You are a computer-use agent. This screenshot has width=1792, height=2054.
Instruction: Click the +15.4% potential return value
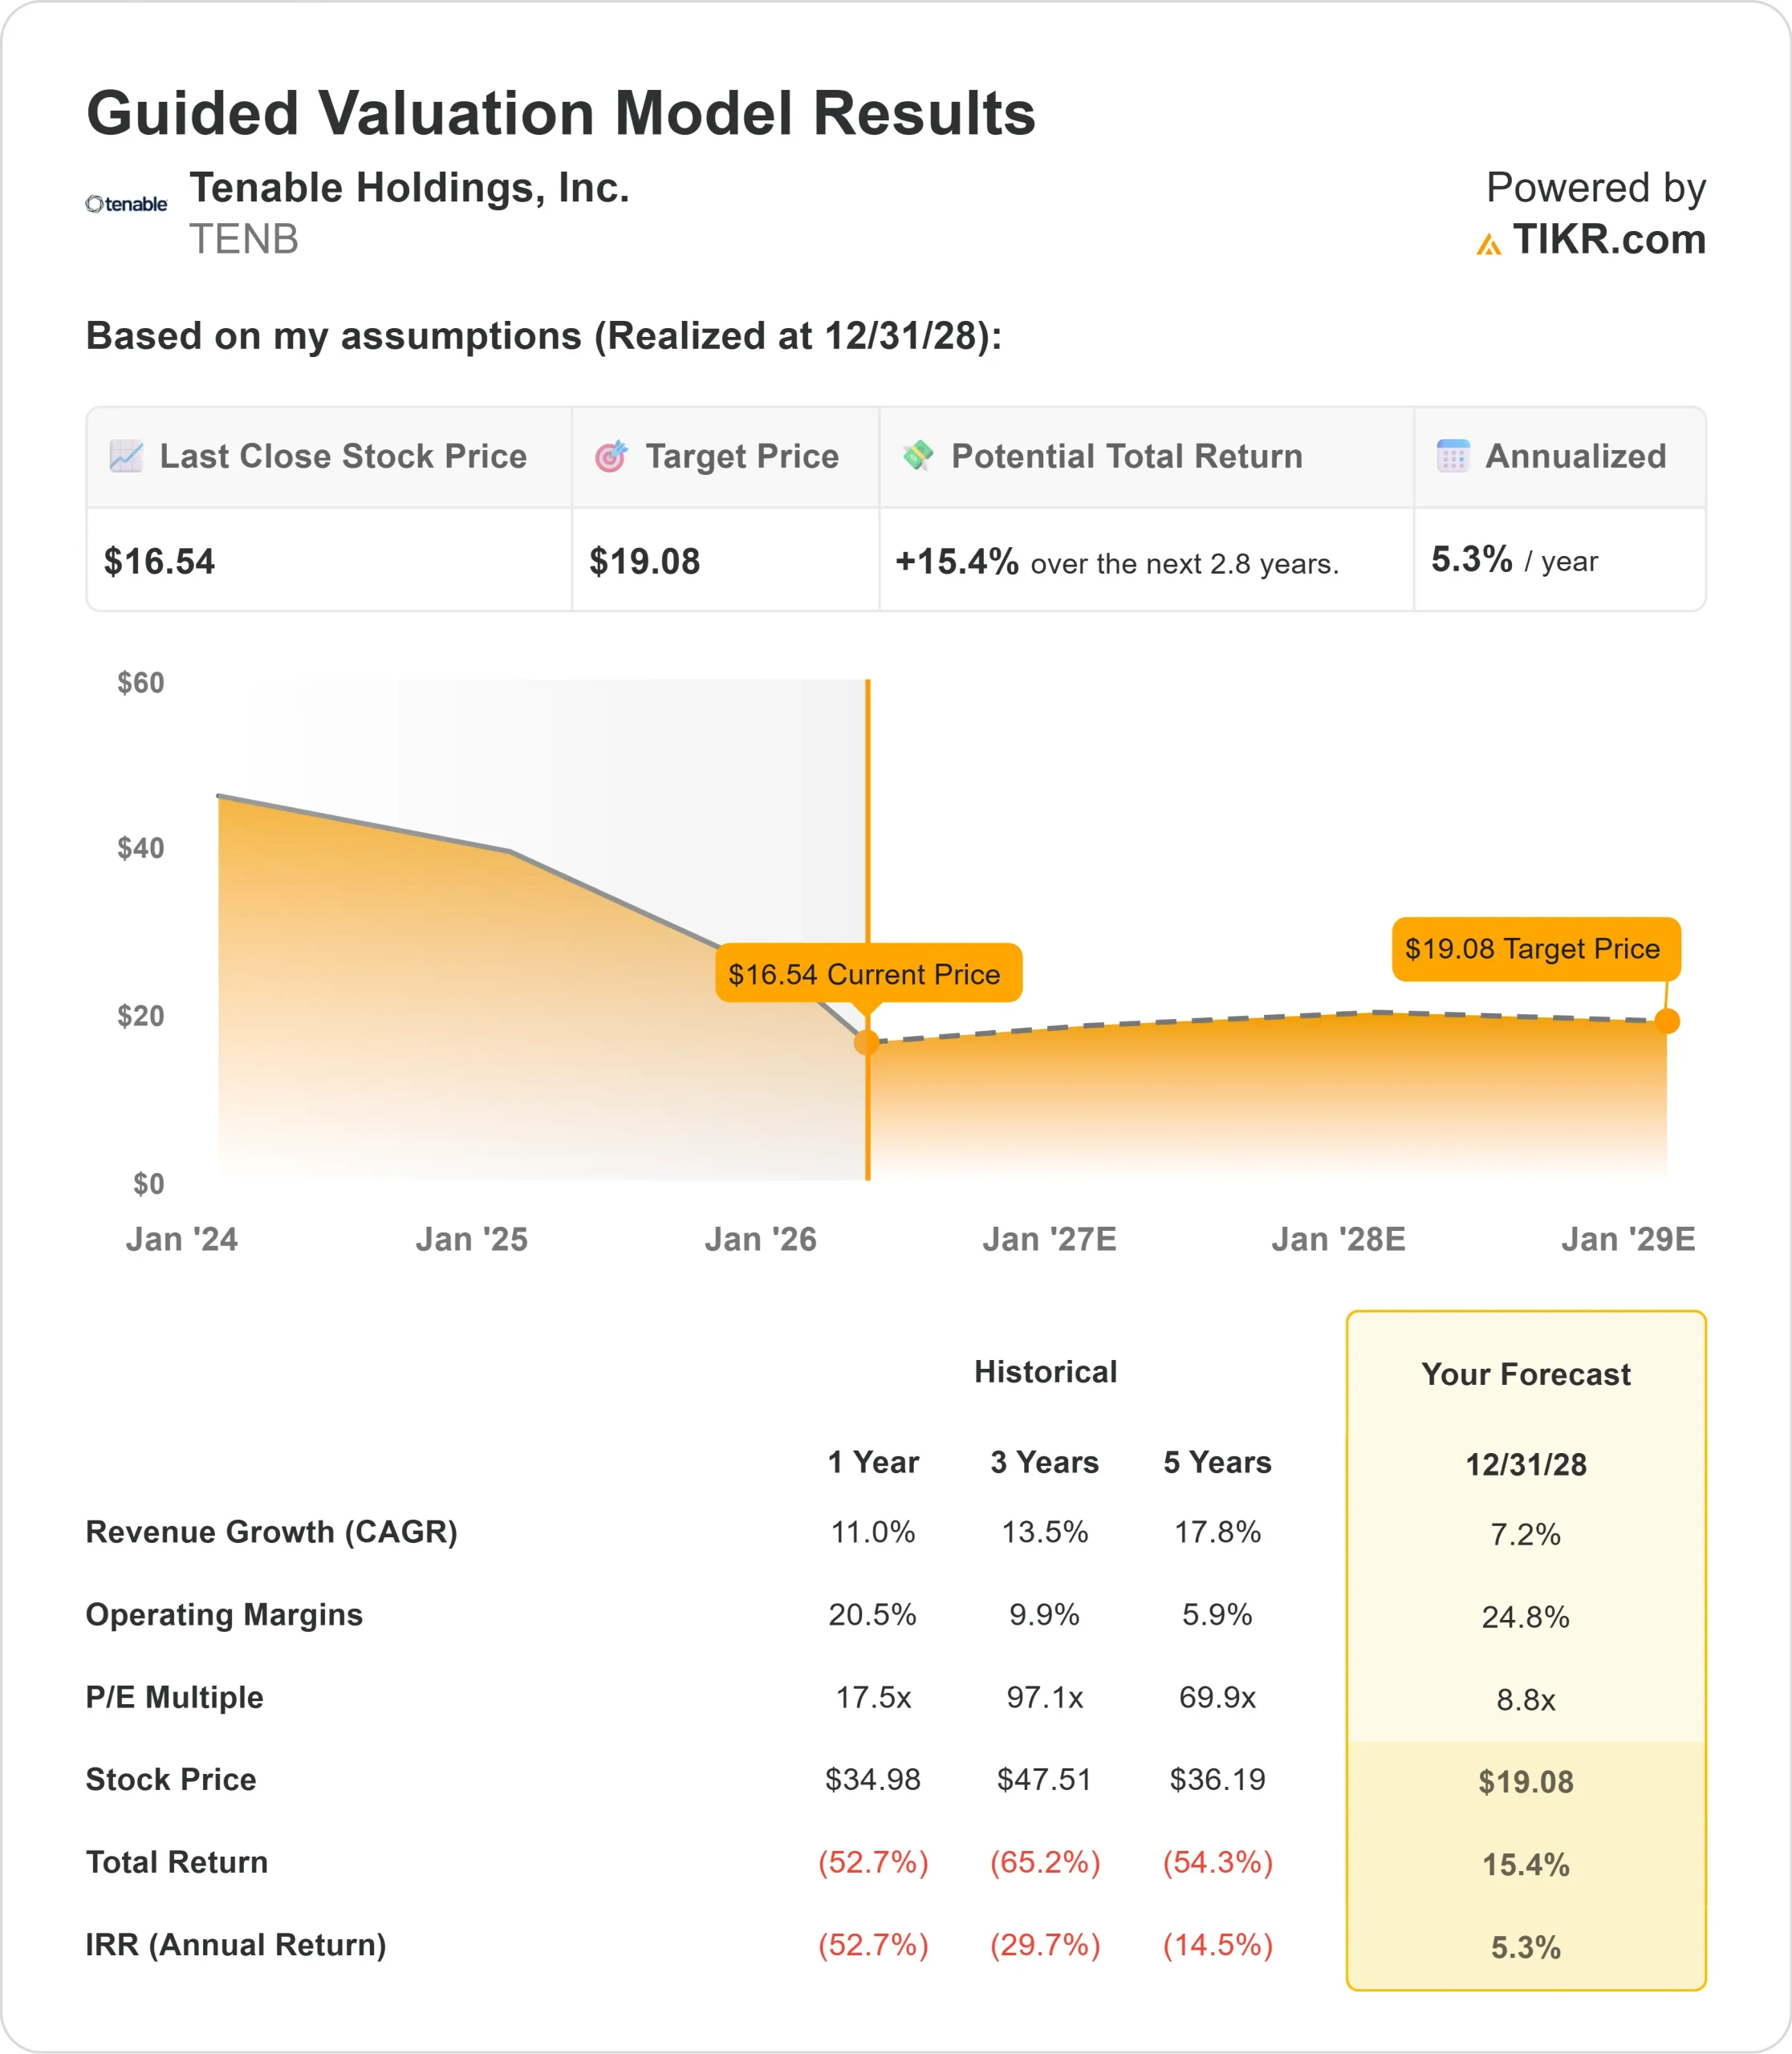(956, 561)
